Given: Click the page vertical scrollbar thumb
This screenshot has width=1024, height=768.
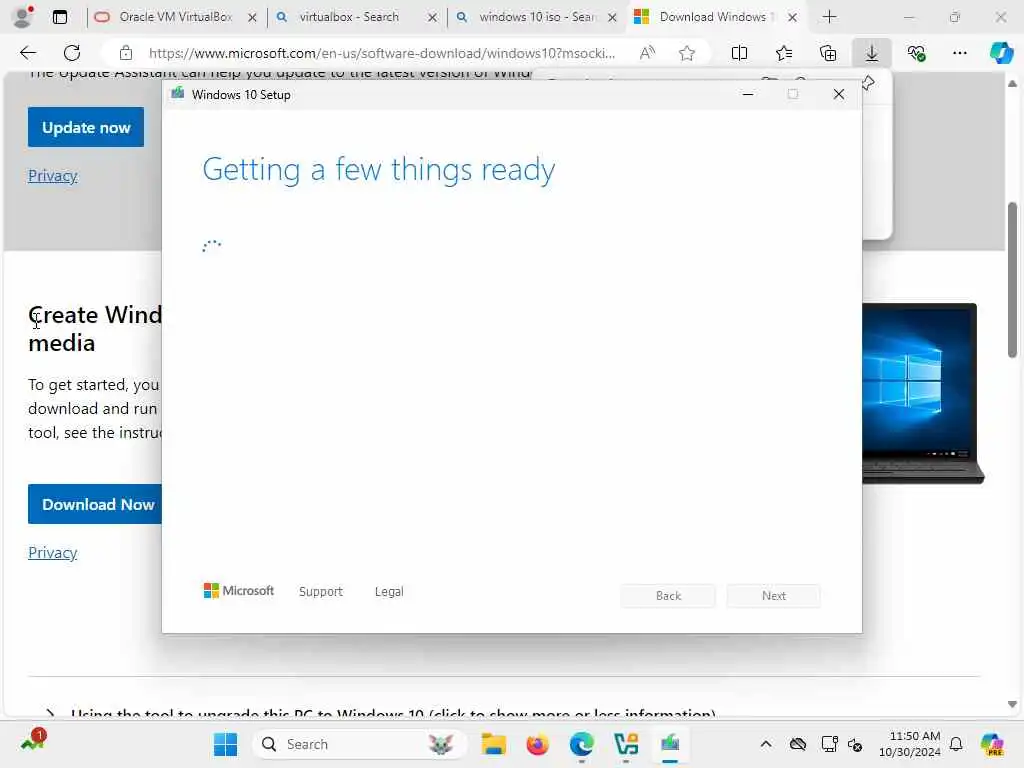Looking at the screenshot, I should pos(1012,280).
